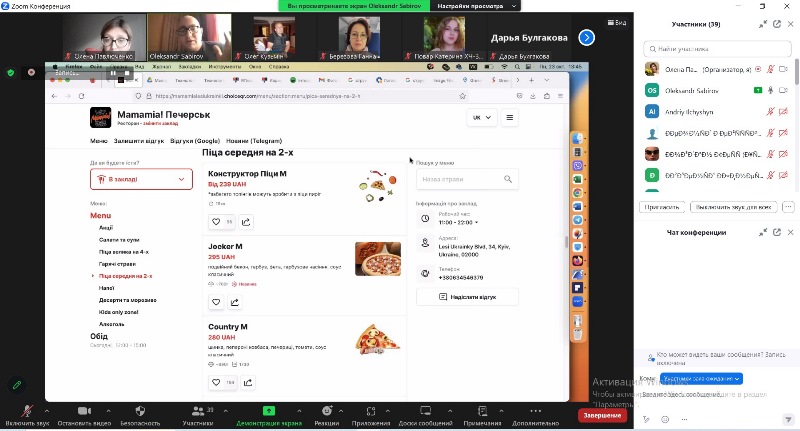Open Новини (Telegram) tab
The height and width of the screenshot is (431, 800).
pos(254,141)
